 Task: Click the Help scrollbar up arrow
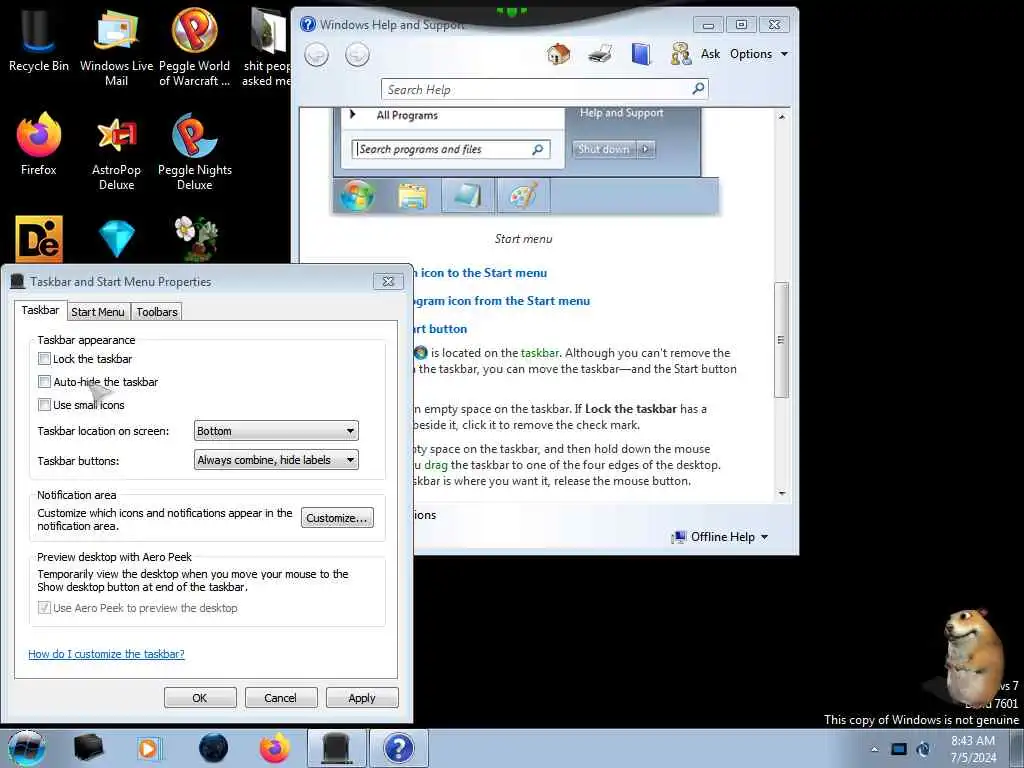[x=782, y=116]
